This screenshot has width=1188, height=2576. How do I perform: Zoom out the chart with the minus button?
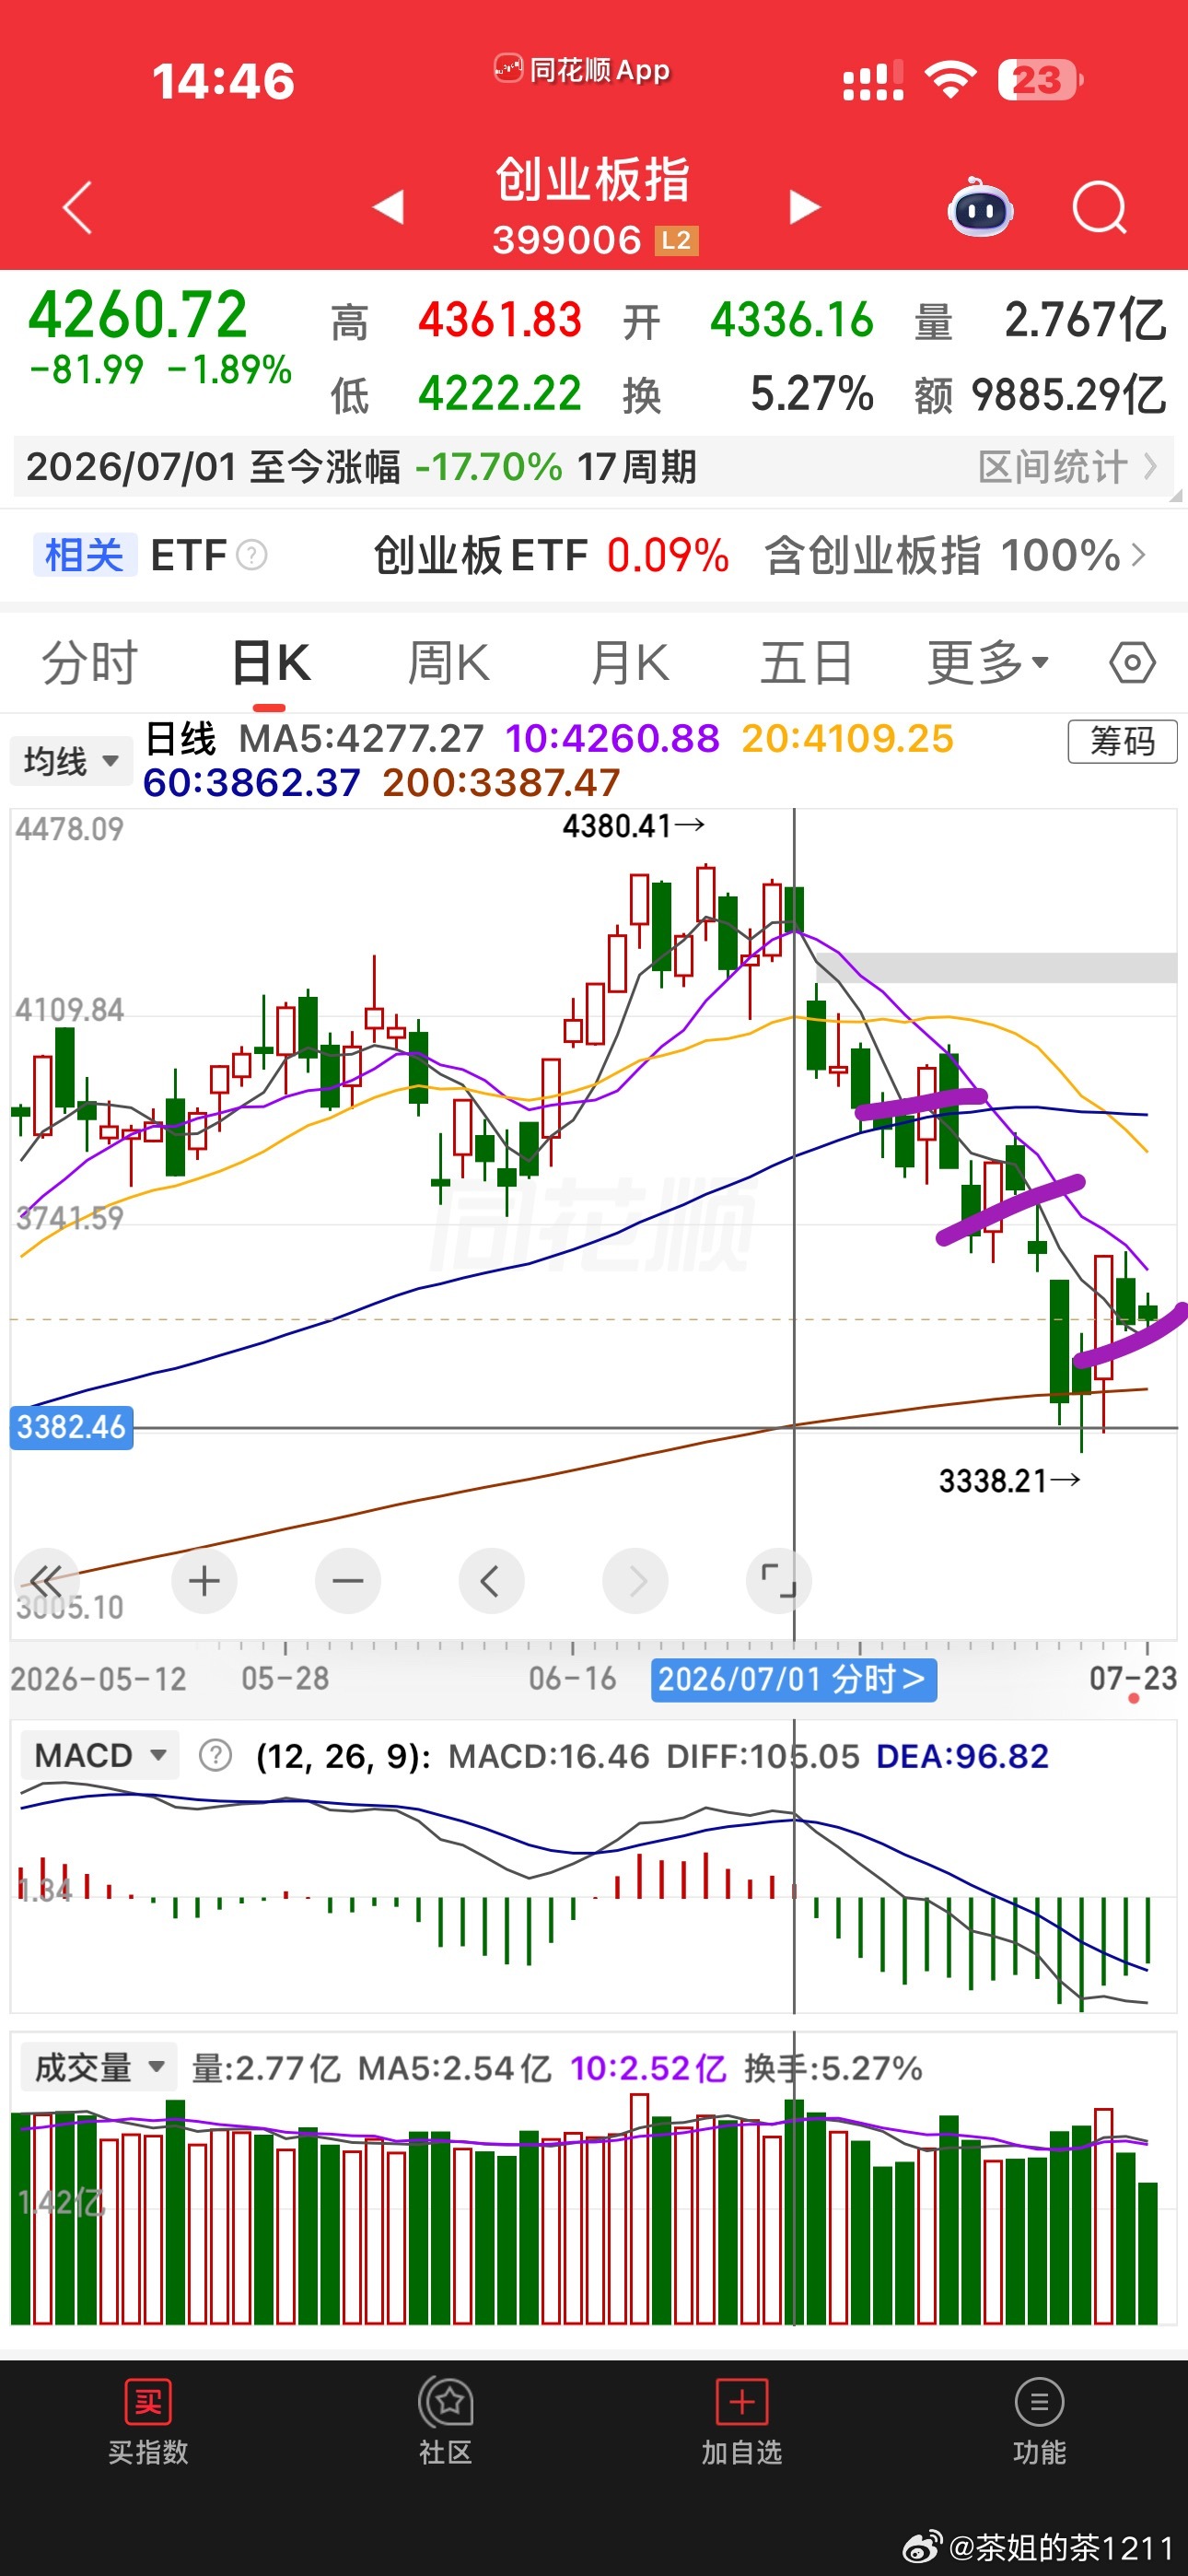[348, 1581]
